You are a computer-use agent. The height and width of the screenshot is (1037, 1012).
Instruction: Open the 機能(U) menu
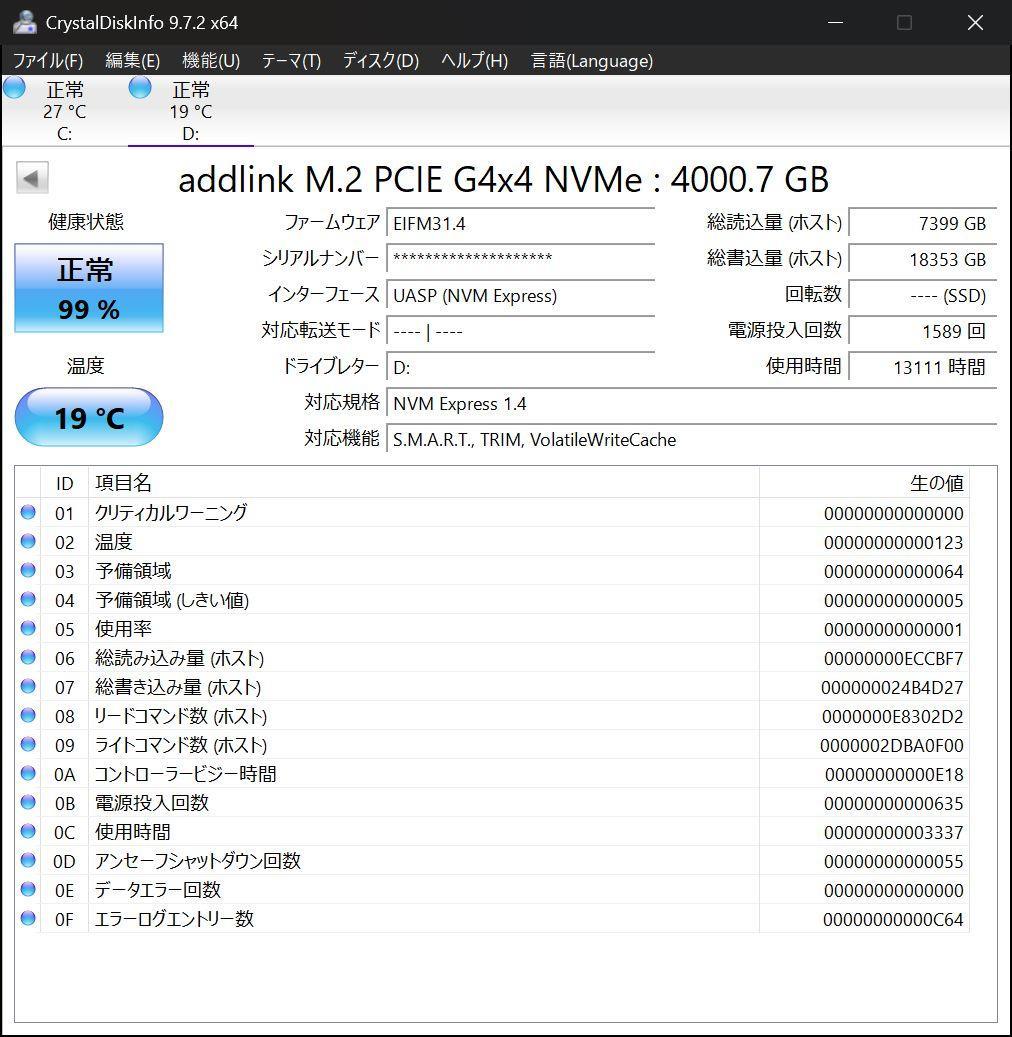[210, 60]
